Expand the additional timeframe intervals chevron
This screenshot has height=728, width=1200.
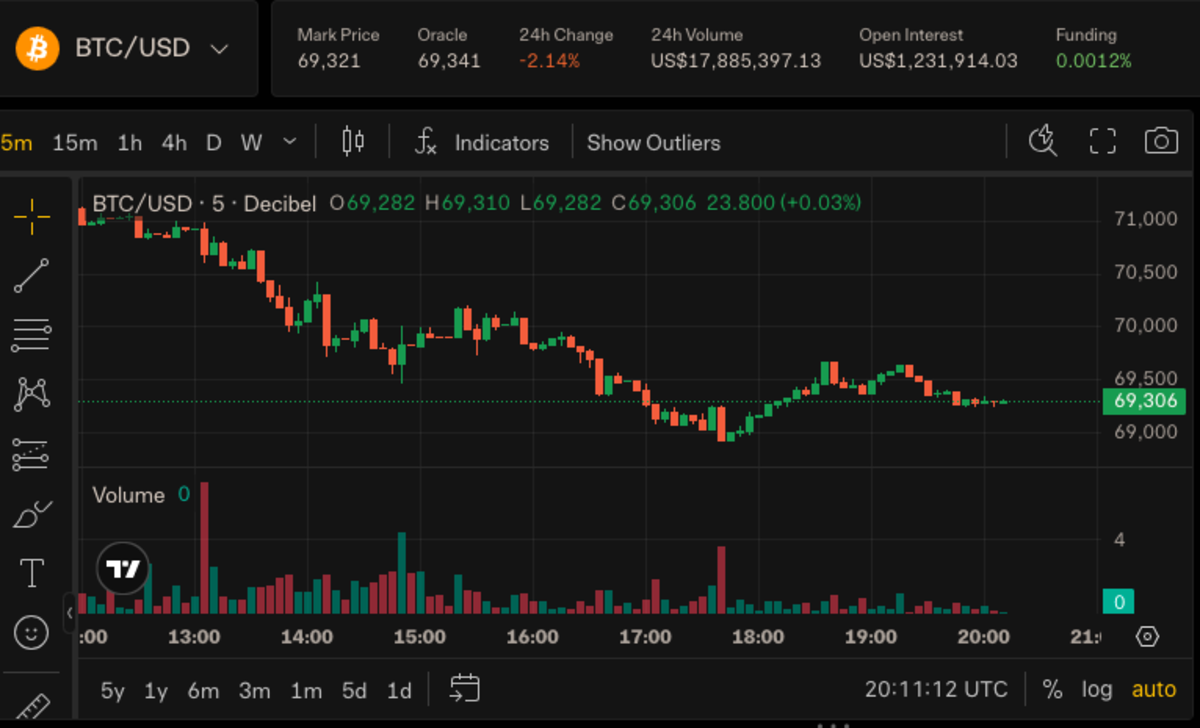(290, 142)
